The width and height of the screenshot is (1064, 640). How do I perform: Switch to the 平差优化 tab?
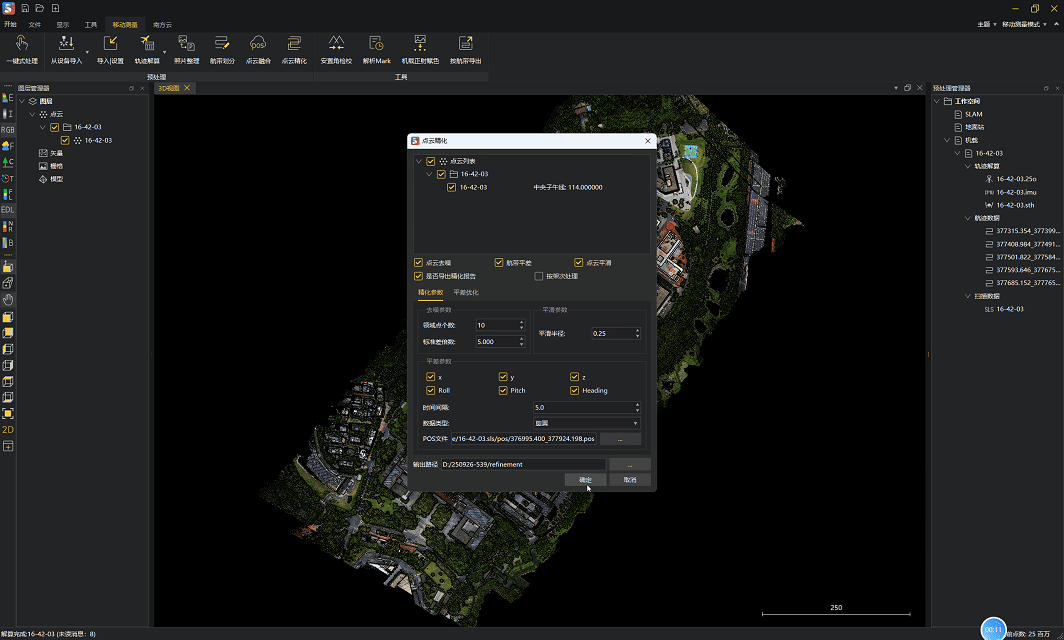click(465, 293)
